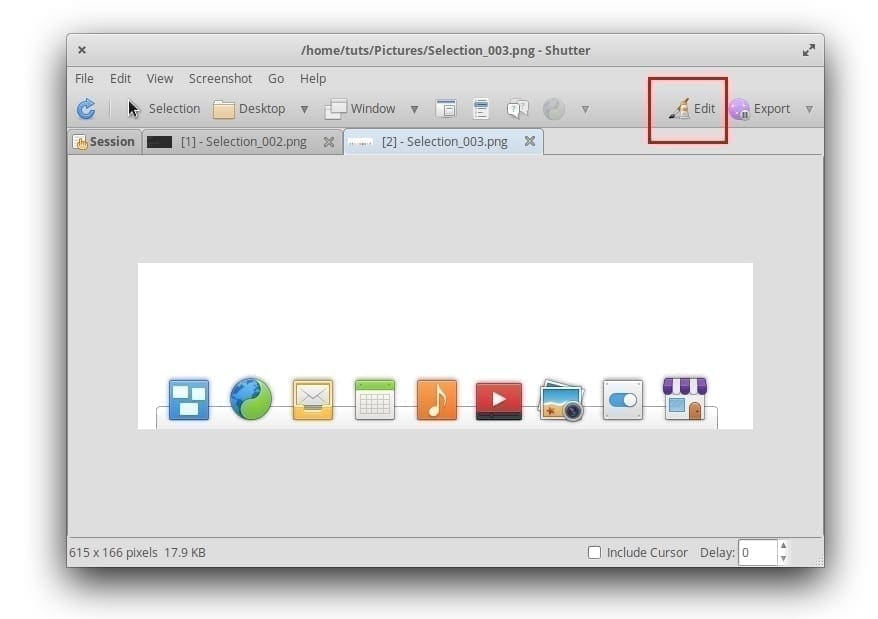The height and width of the screenshot is (619, 878).
Task: Choose the Window capture toolbar button
Action: [360, 109]
